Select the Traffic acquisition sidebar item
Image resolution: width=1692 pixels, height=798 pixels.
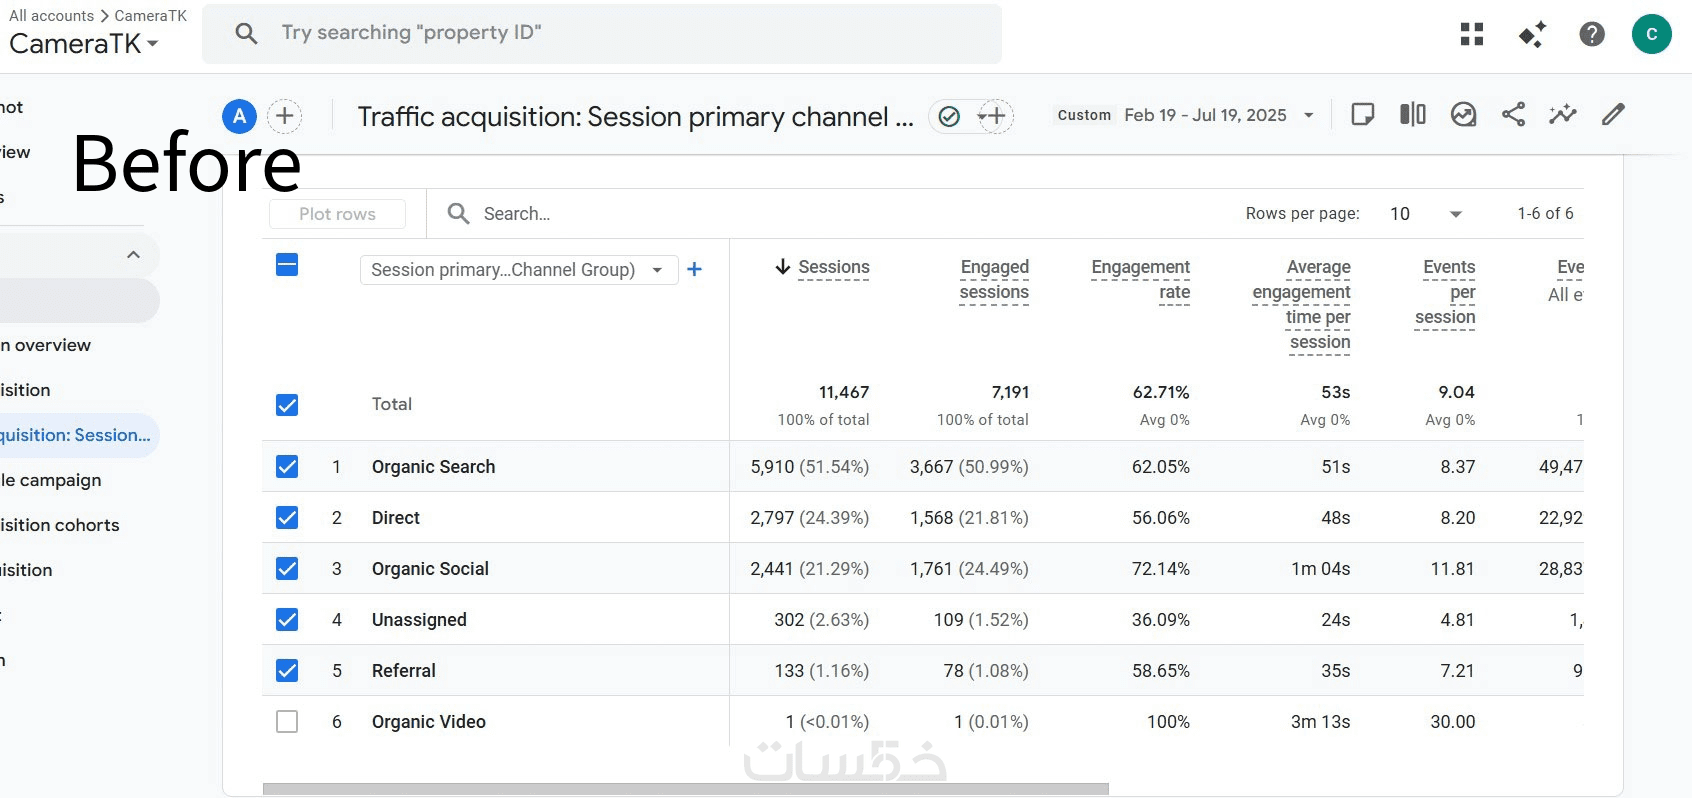(76, 435)
